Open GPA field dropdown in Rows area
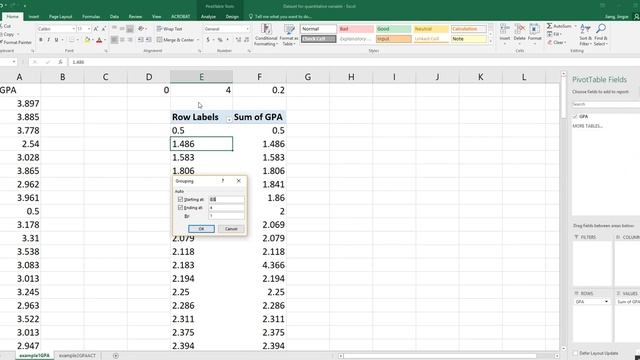Viewport: 640px width, 360px height. (607, 302)
